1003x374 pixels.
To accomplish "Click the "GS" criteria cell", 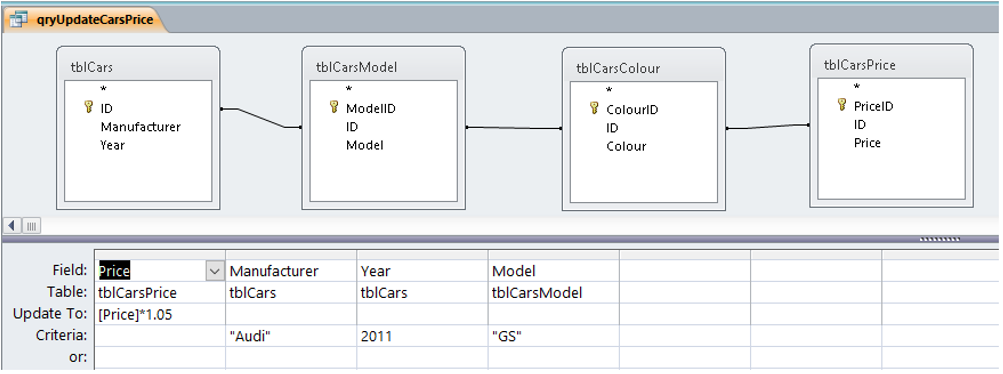I will [x=553, y=335].
